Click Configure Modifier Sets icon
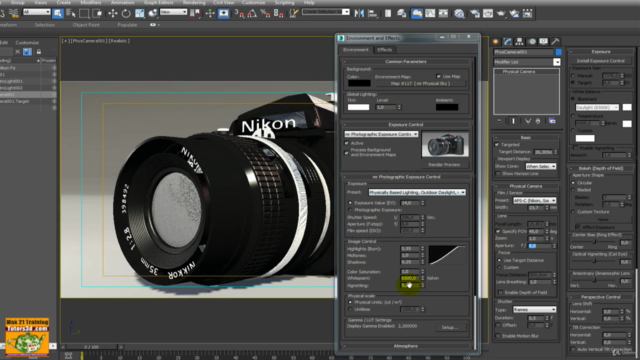Screen dimensions: 640x360 click(x=552, y=121)
